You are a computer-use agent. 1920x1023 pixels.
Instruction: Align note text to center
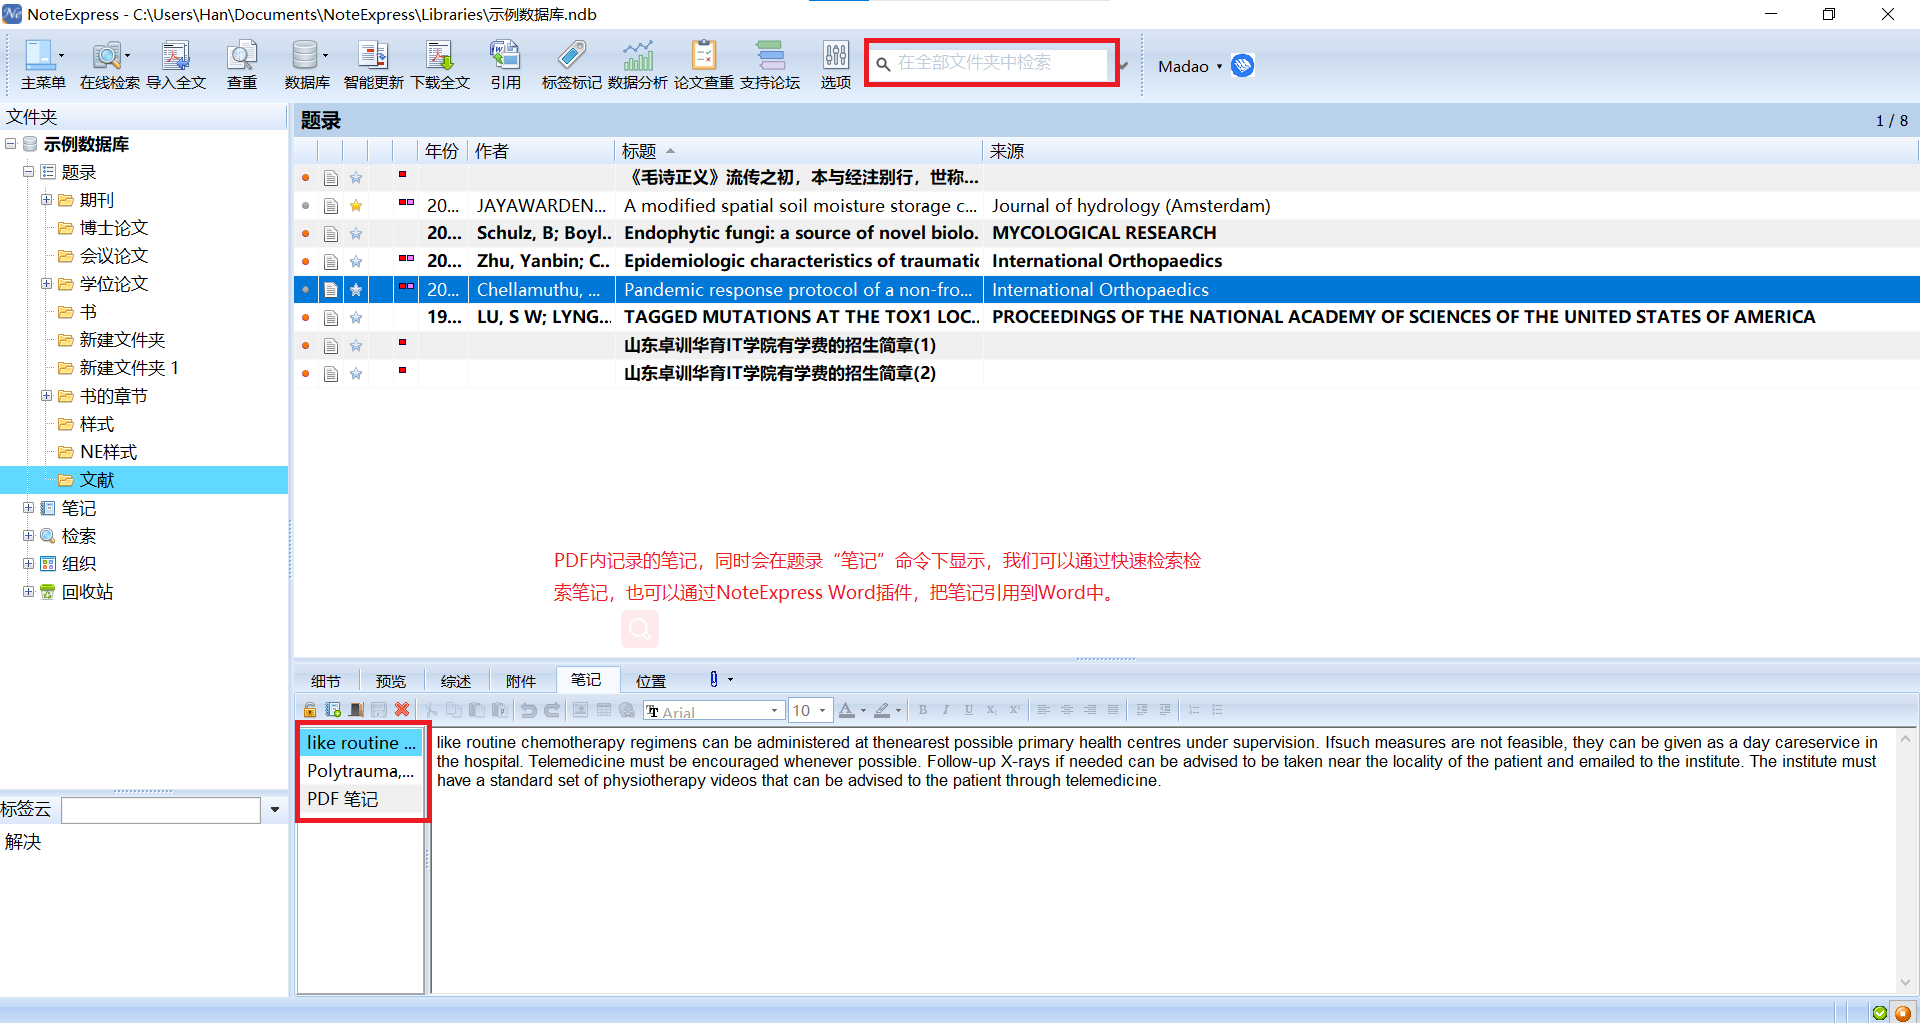pos(1067,710)
